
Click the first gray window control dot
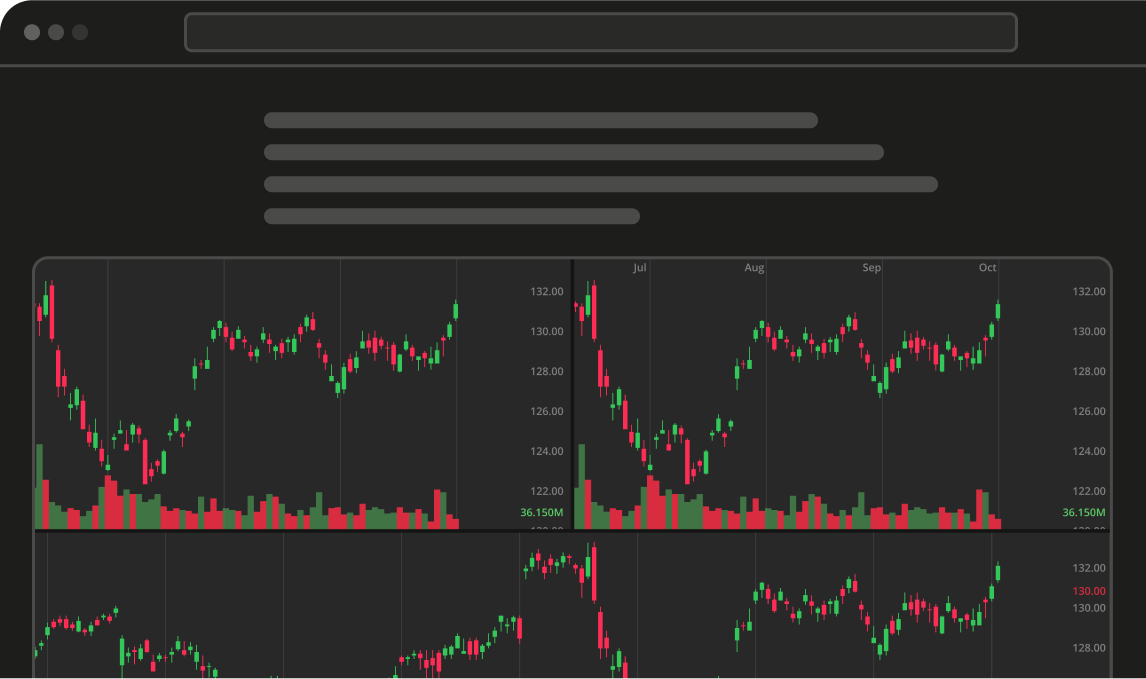[x=32, y=32]
